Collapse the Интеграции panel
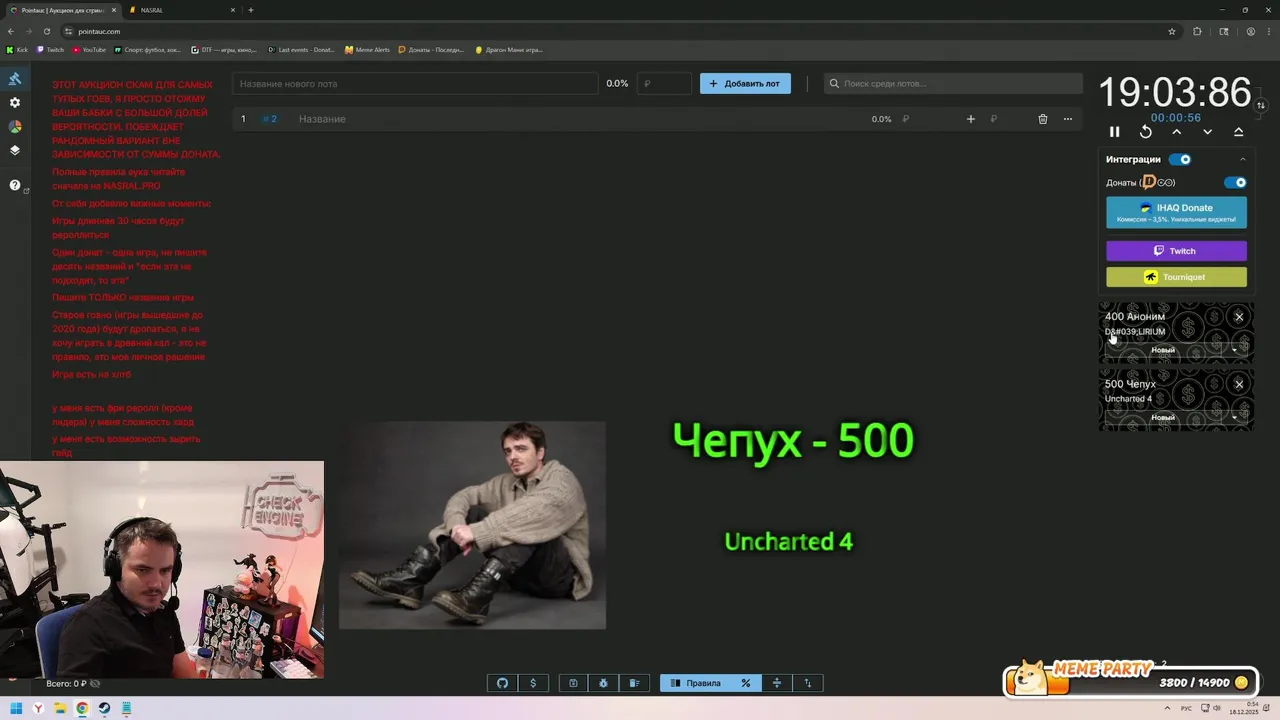Screen dimensions: 1280x720 coord(1243,159)
